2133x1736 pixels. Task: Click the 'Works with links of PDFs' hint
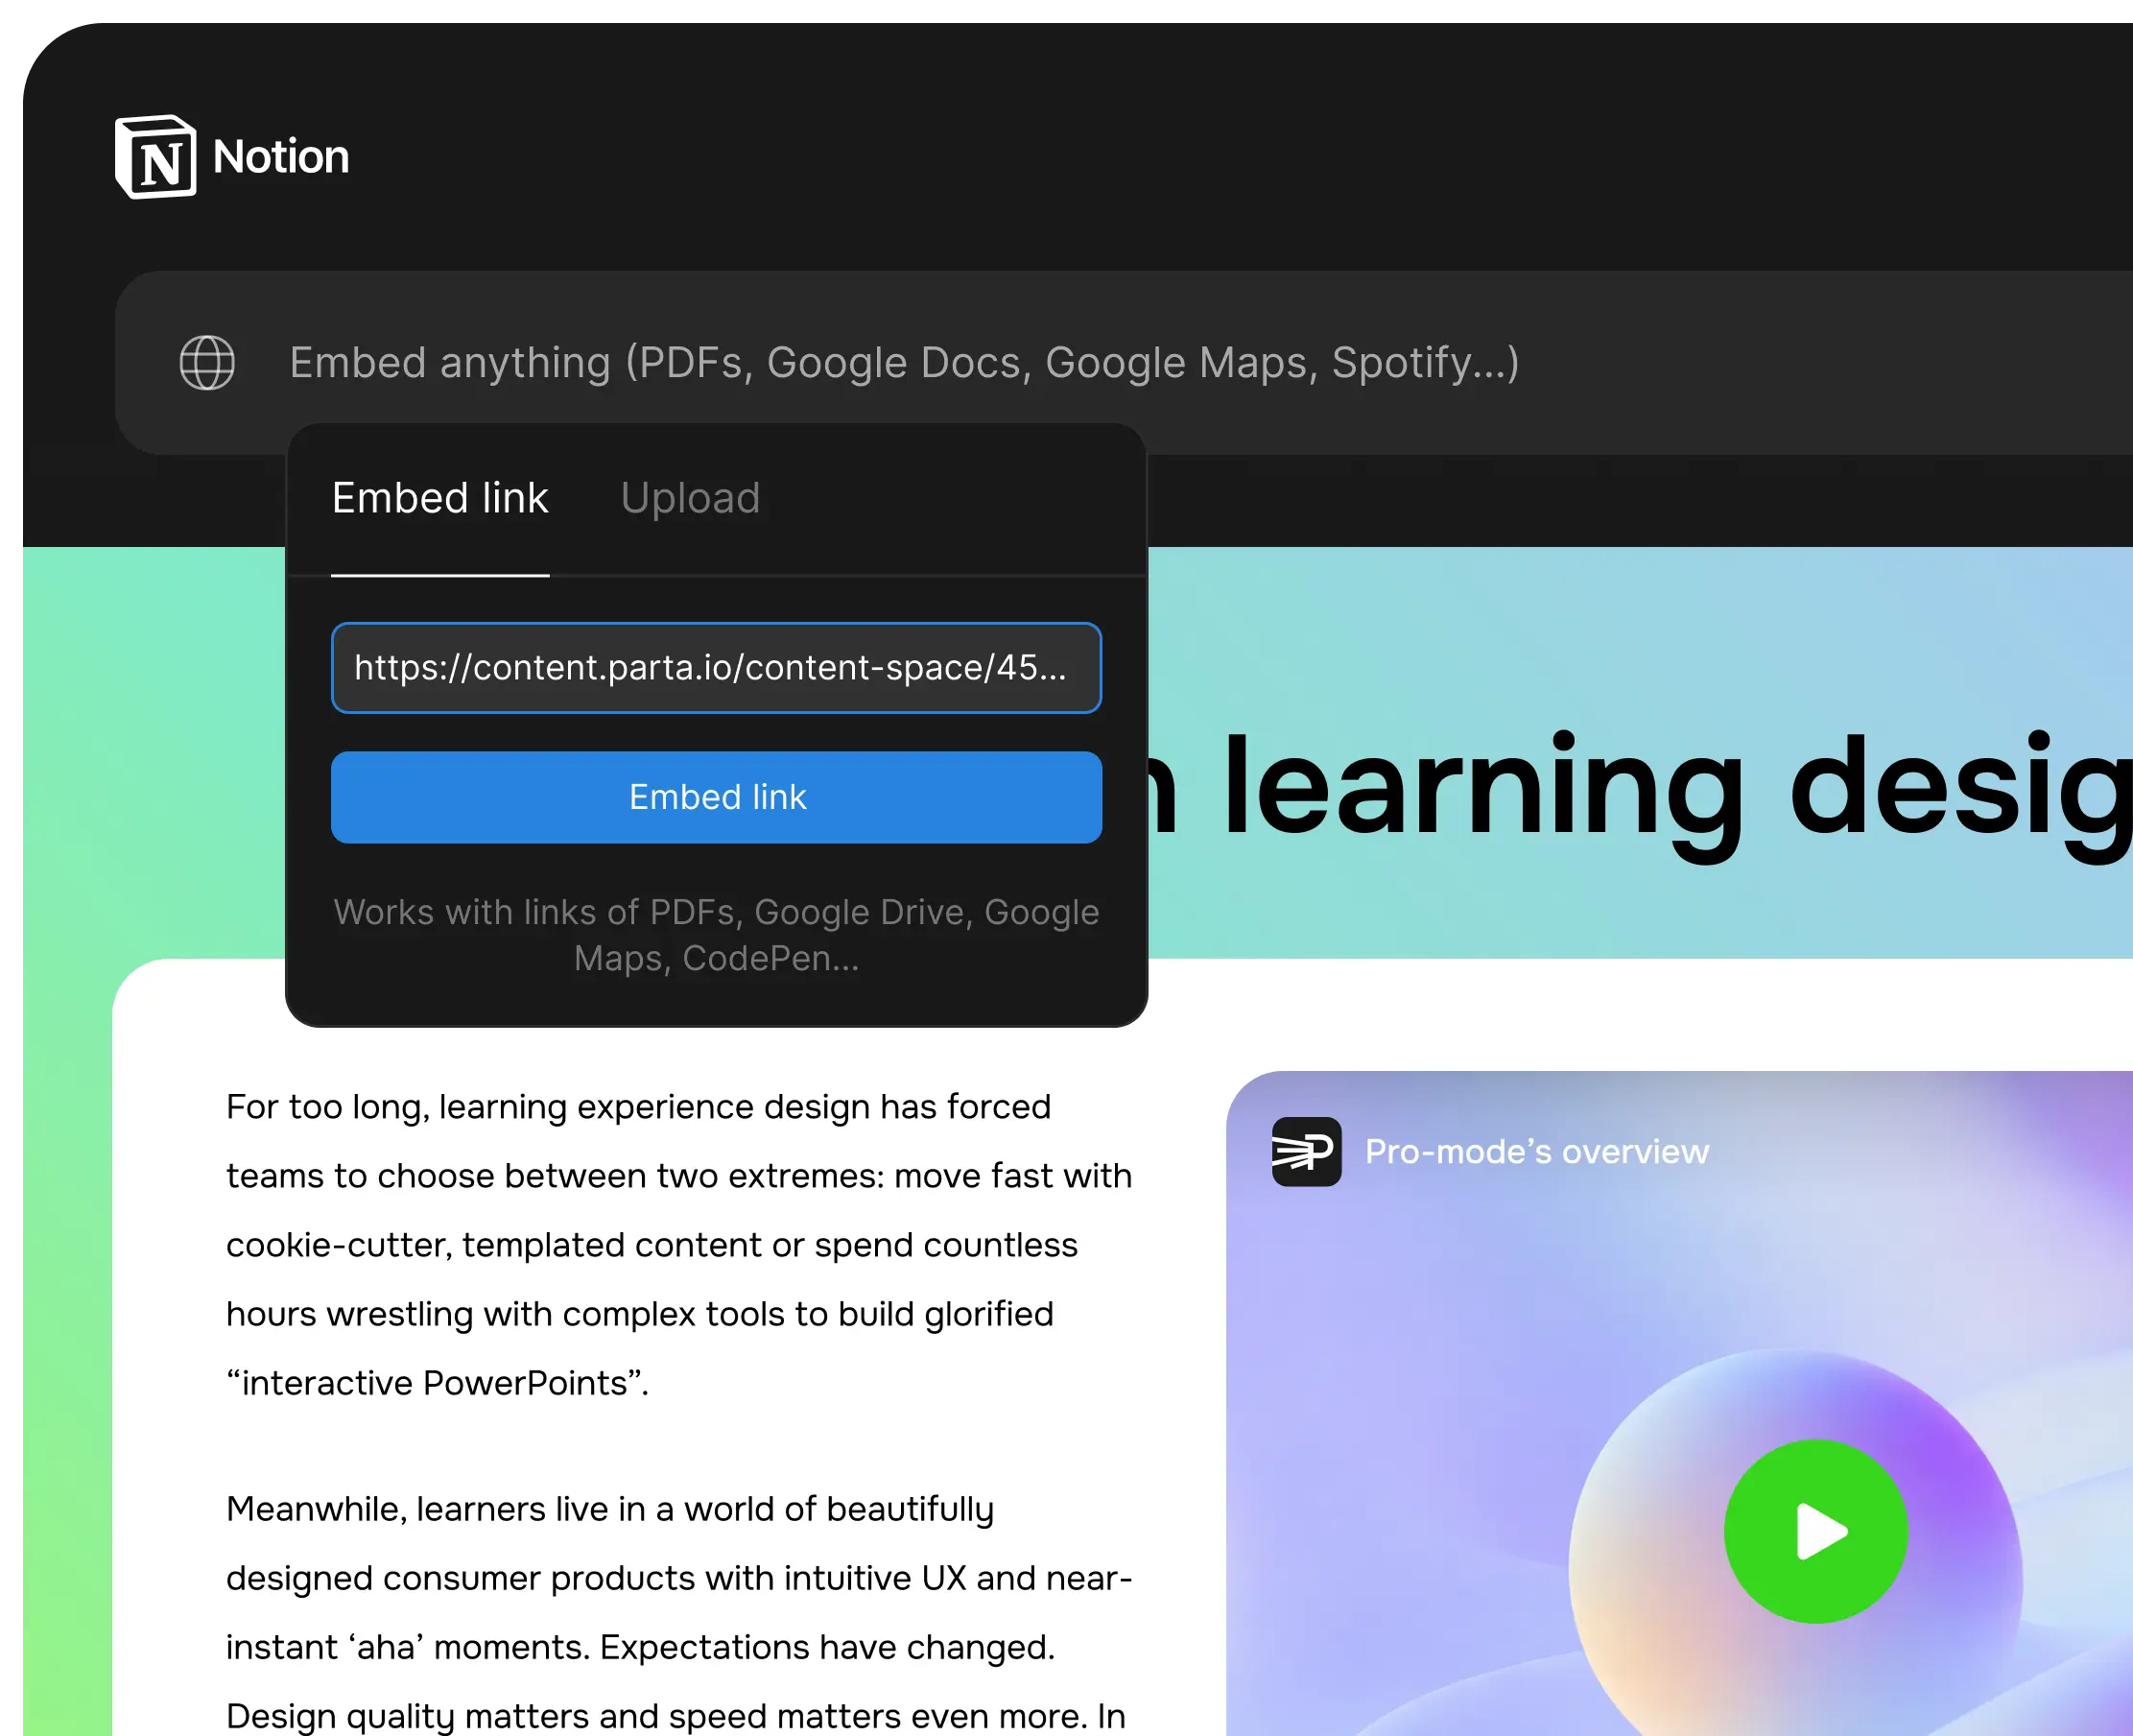pyautogui.click(x=716, y=912)
